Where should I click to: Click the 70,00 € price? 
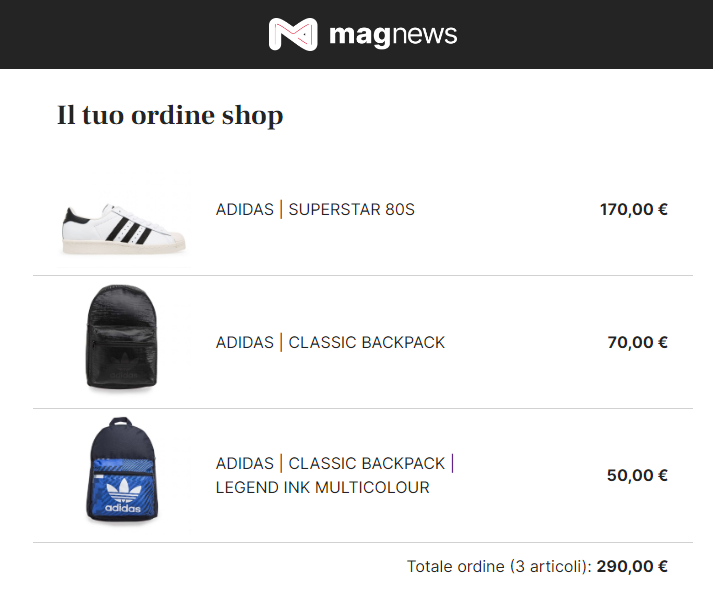pyautogui.click(x=638, y=342)
